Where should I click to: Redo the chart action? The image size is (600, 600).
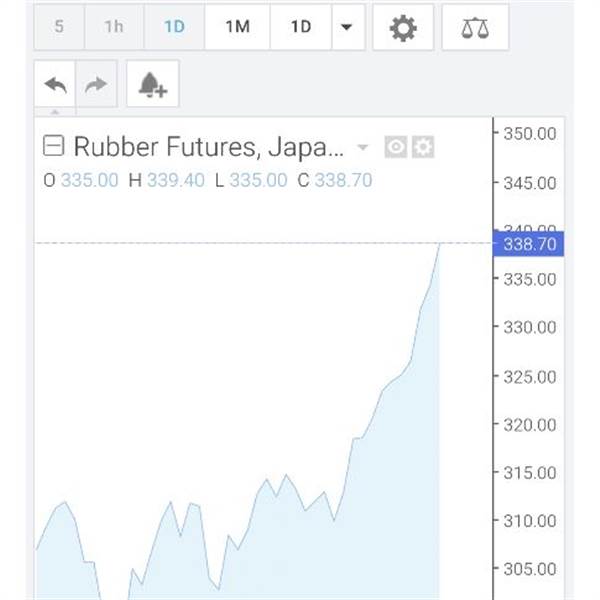click(x=96, y=84)
